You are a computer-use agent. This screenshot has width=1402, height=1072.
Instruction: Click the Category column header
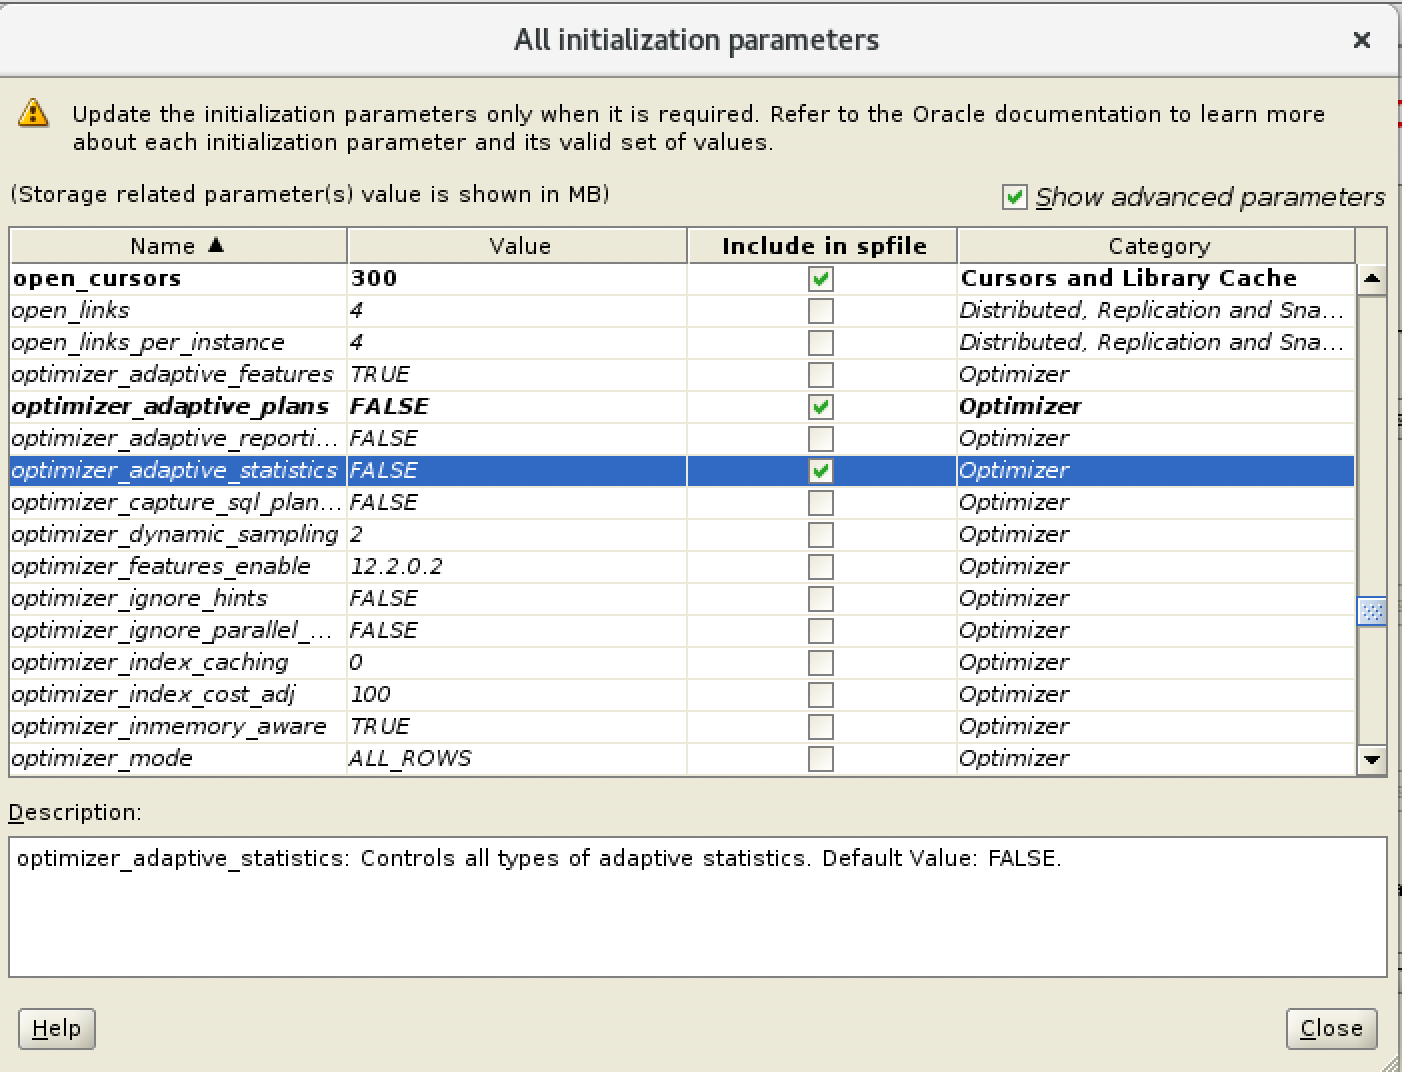(x=1157, y=246)
